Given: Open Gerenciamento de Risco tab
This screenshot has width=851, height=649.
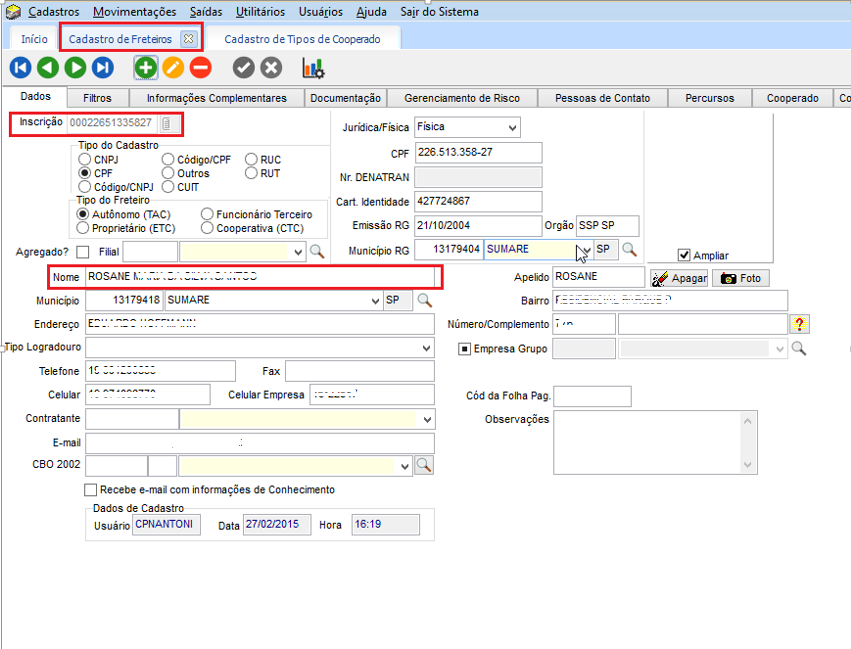Looking at the screenshot, I should coord(462,98).
